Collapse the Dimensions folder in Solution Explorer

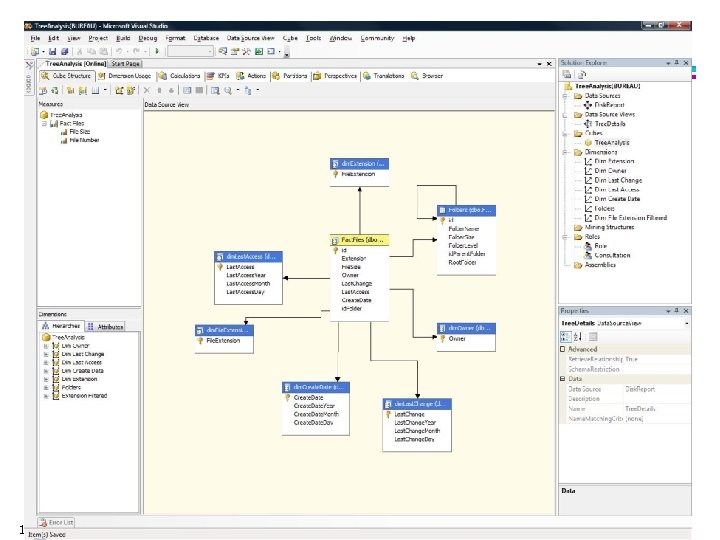[566, 152]
